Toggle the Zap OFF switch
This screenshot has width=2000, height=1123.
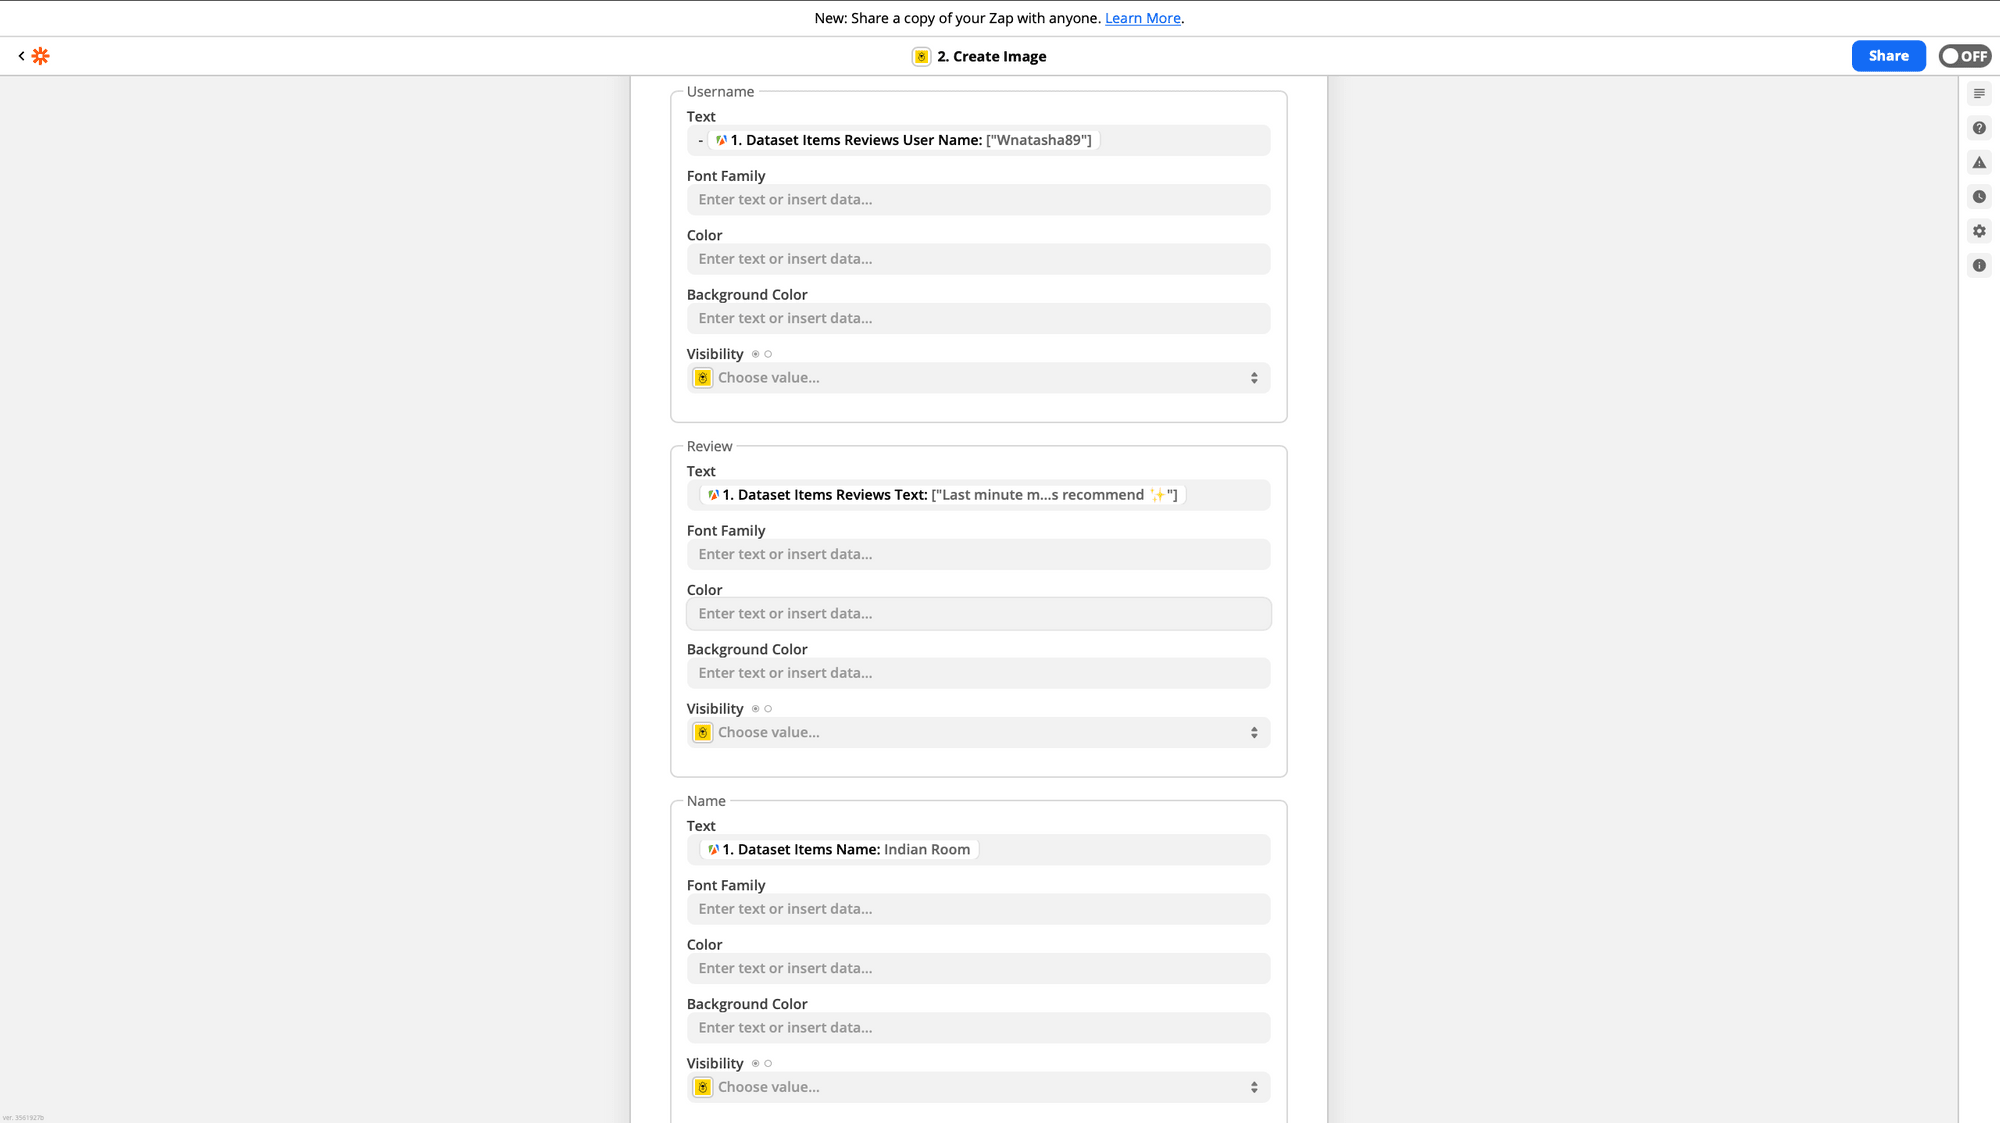1964,56
